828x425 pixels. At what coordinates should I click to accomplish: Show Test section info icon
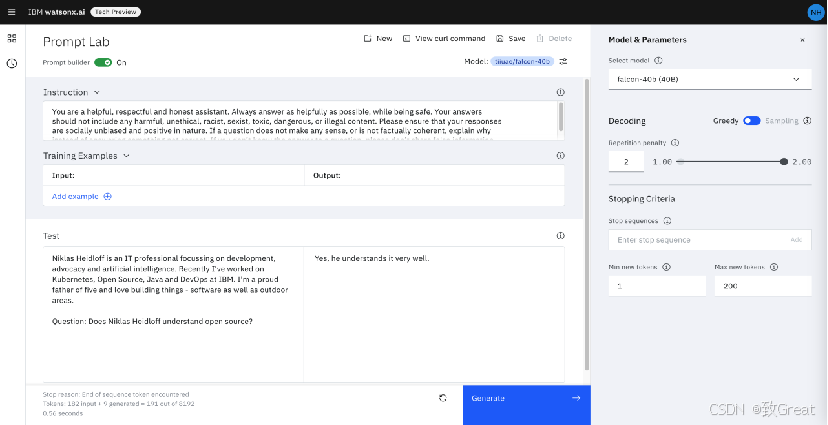(561, 236)
